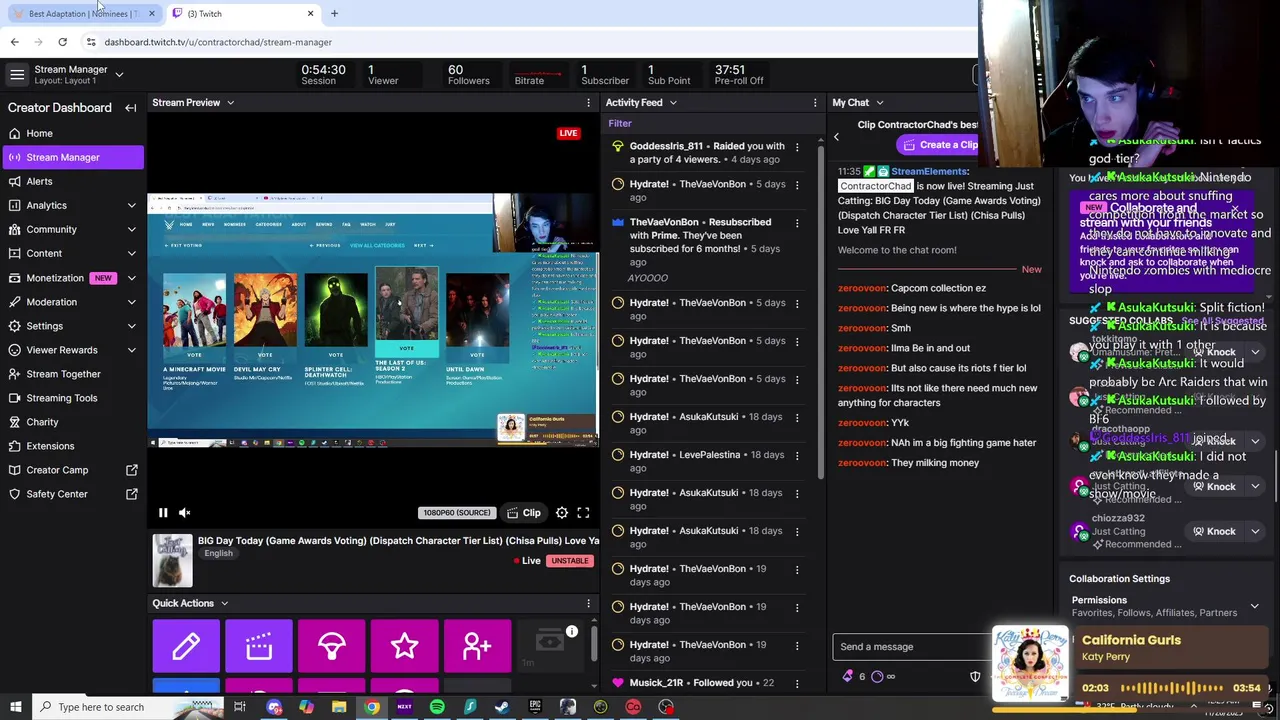The width and height of the screenshot is (1280, 720).
Task: Open the Stream Preview panel dropdown
Action: pos(230,103)
